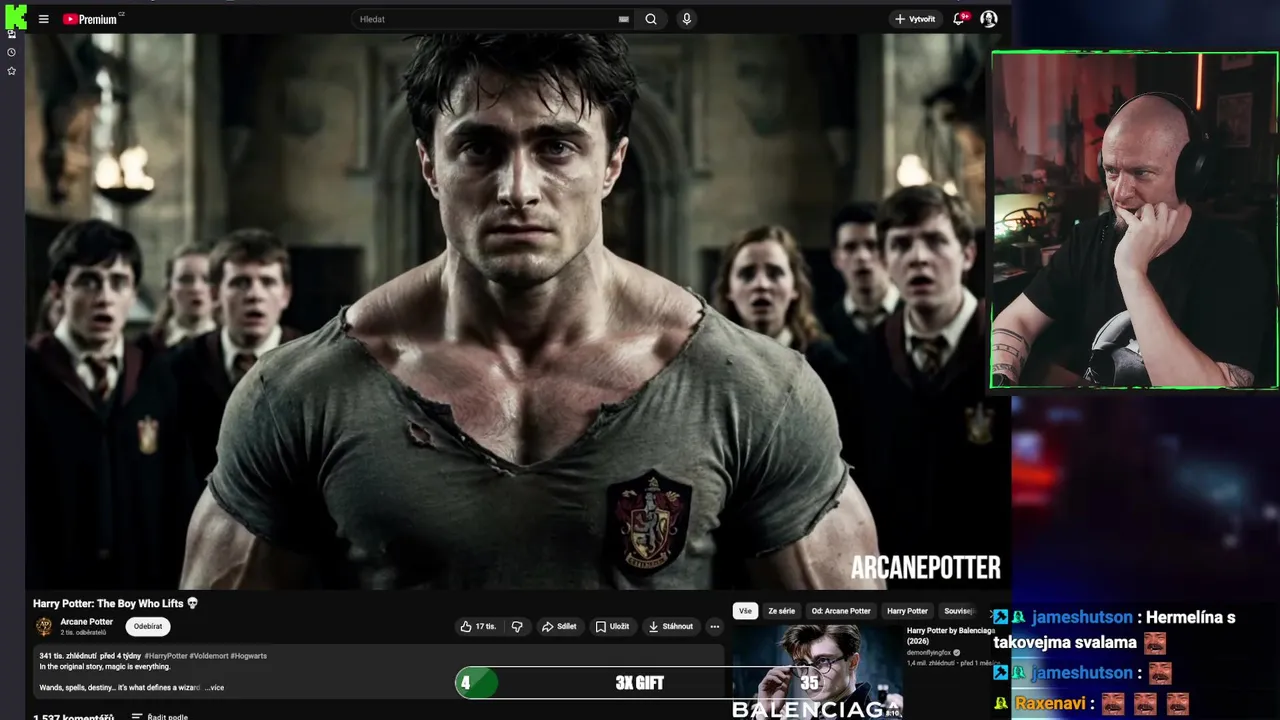Open Arcane Potter channel name link
Viewport: 1280px width, 720px height.
click(87, 622)
